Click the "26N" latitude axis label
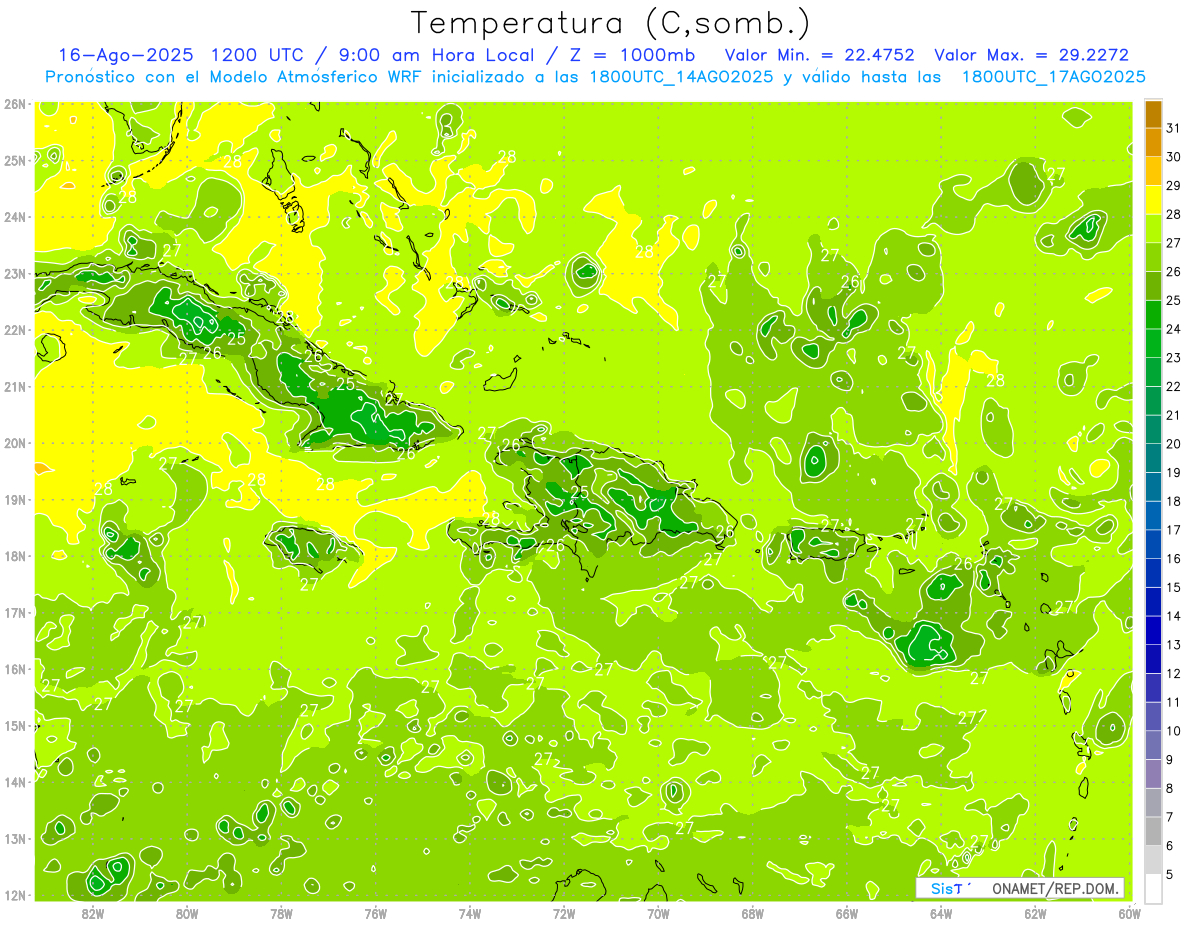The height and width of the screenshot is (927, 1200). point(14,104)
